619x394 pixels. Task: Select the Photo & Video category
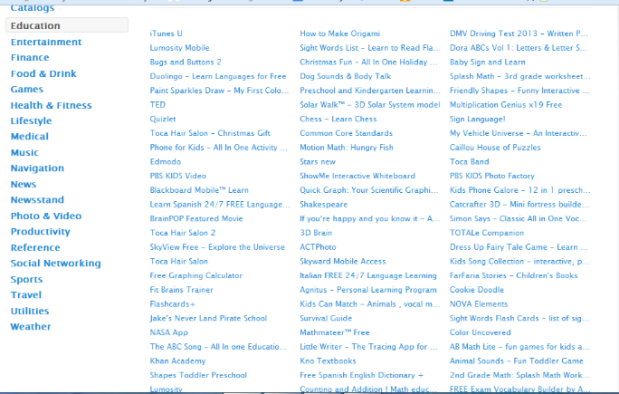[46, 216]
